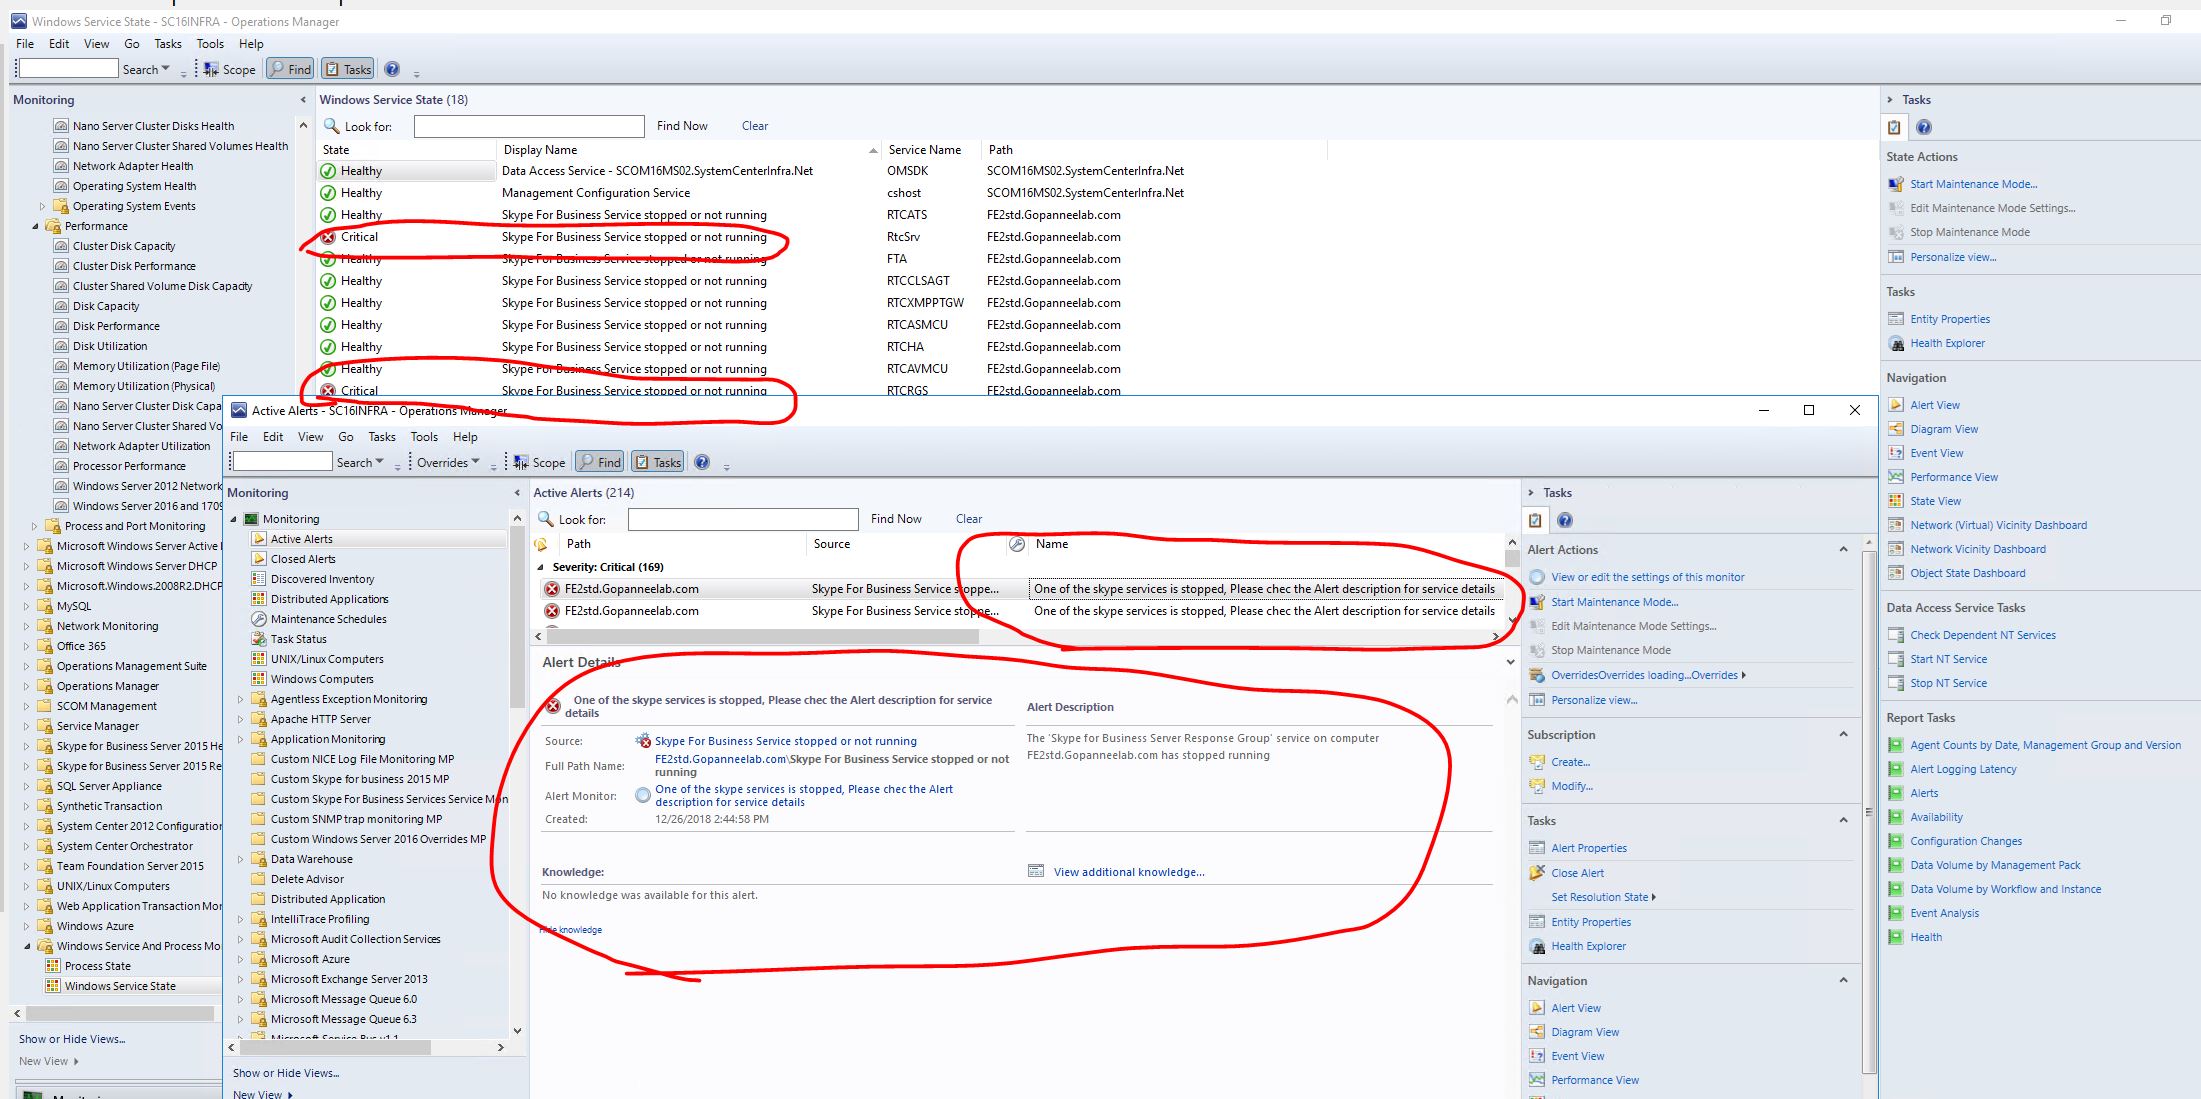Click the Scope toolbar icon in Active Alerts window

(539, 462)
